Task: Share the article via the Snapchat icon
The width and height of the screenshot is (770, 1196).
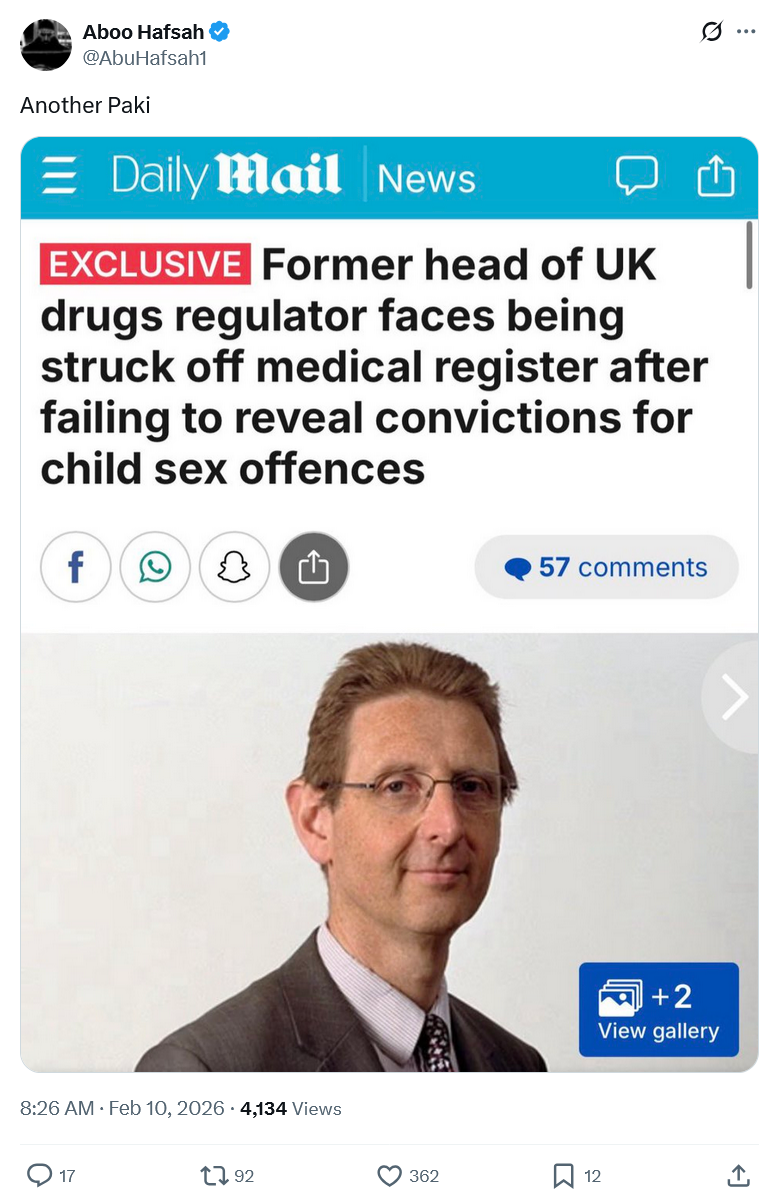Action: (234, 567)
